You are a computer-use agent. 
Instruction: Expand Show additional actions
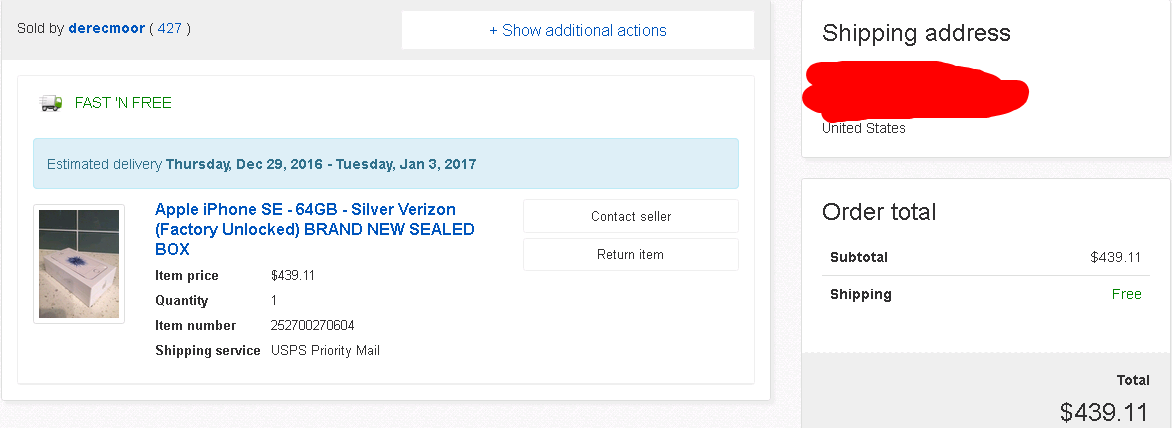[x=578, y=31]
